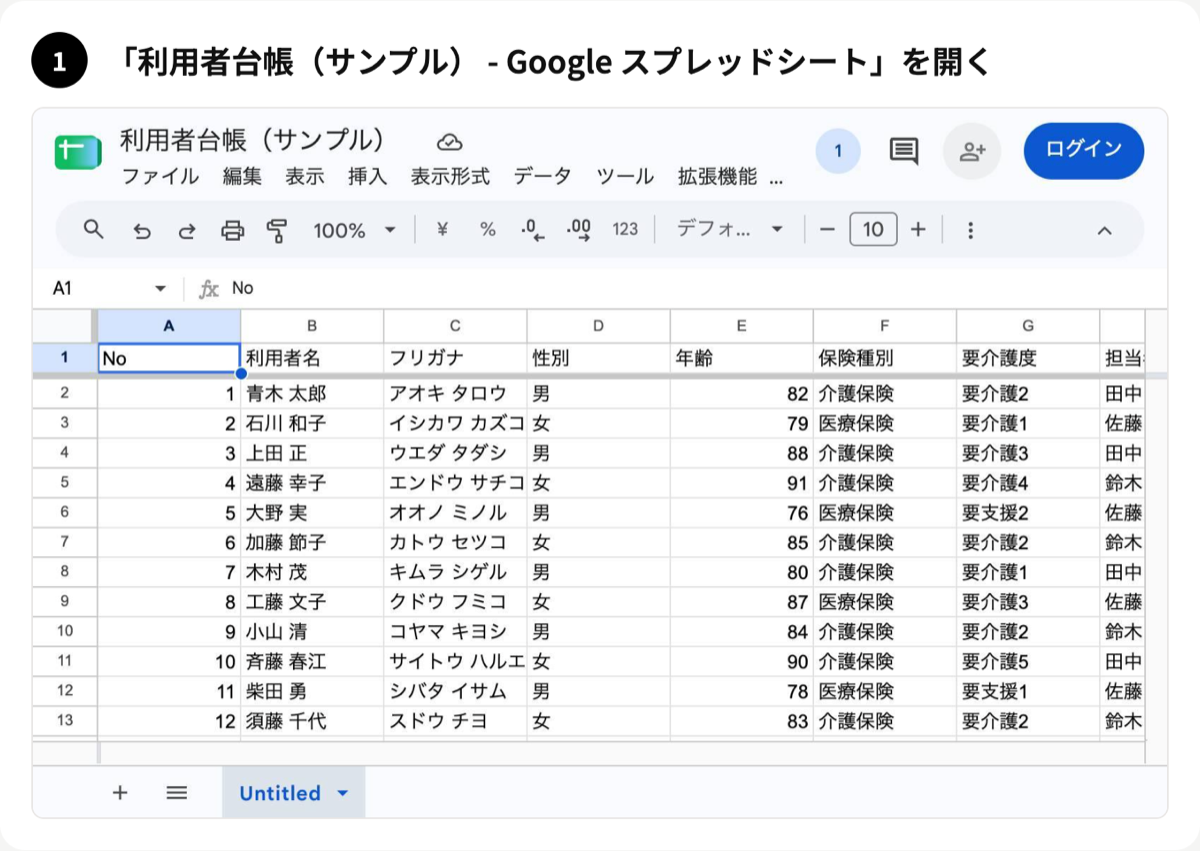Image resolution: width=1200 pixels, height=851 pixels.
Task: Increase font size with plus button
Action: [x=919, y=230]
